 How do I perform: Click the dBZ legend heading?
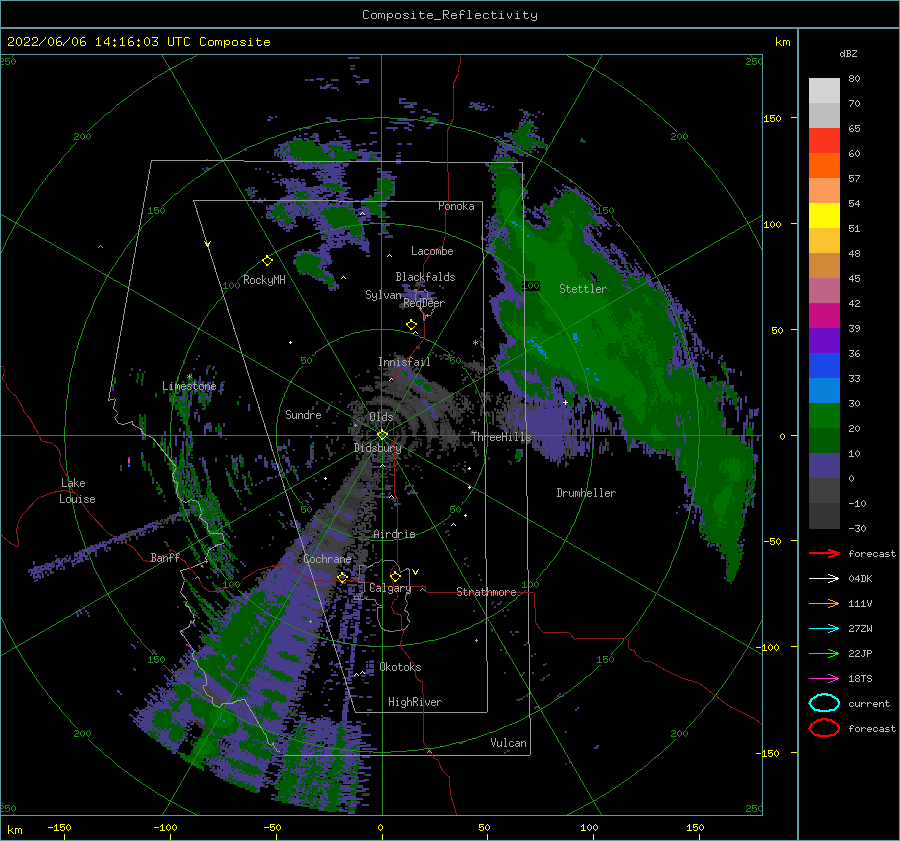[848, 54]
